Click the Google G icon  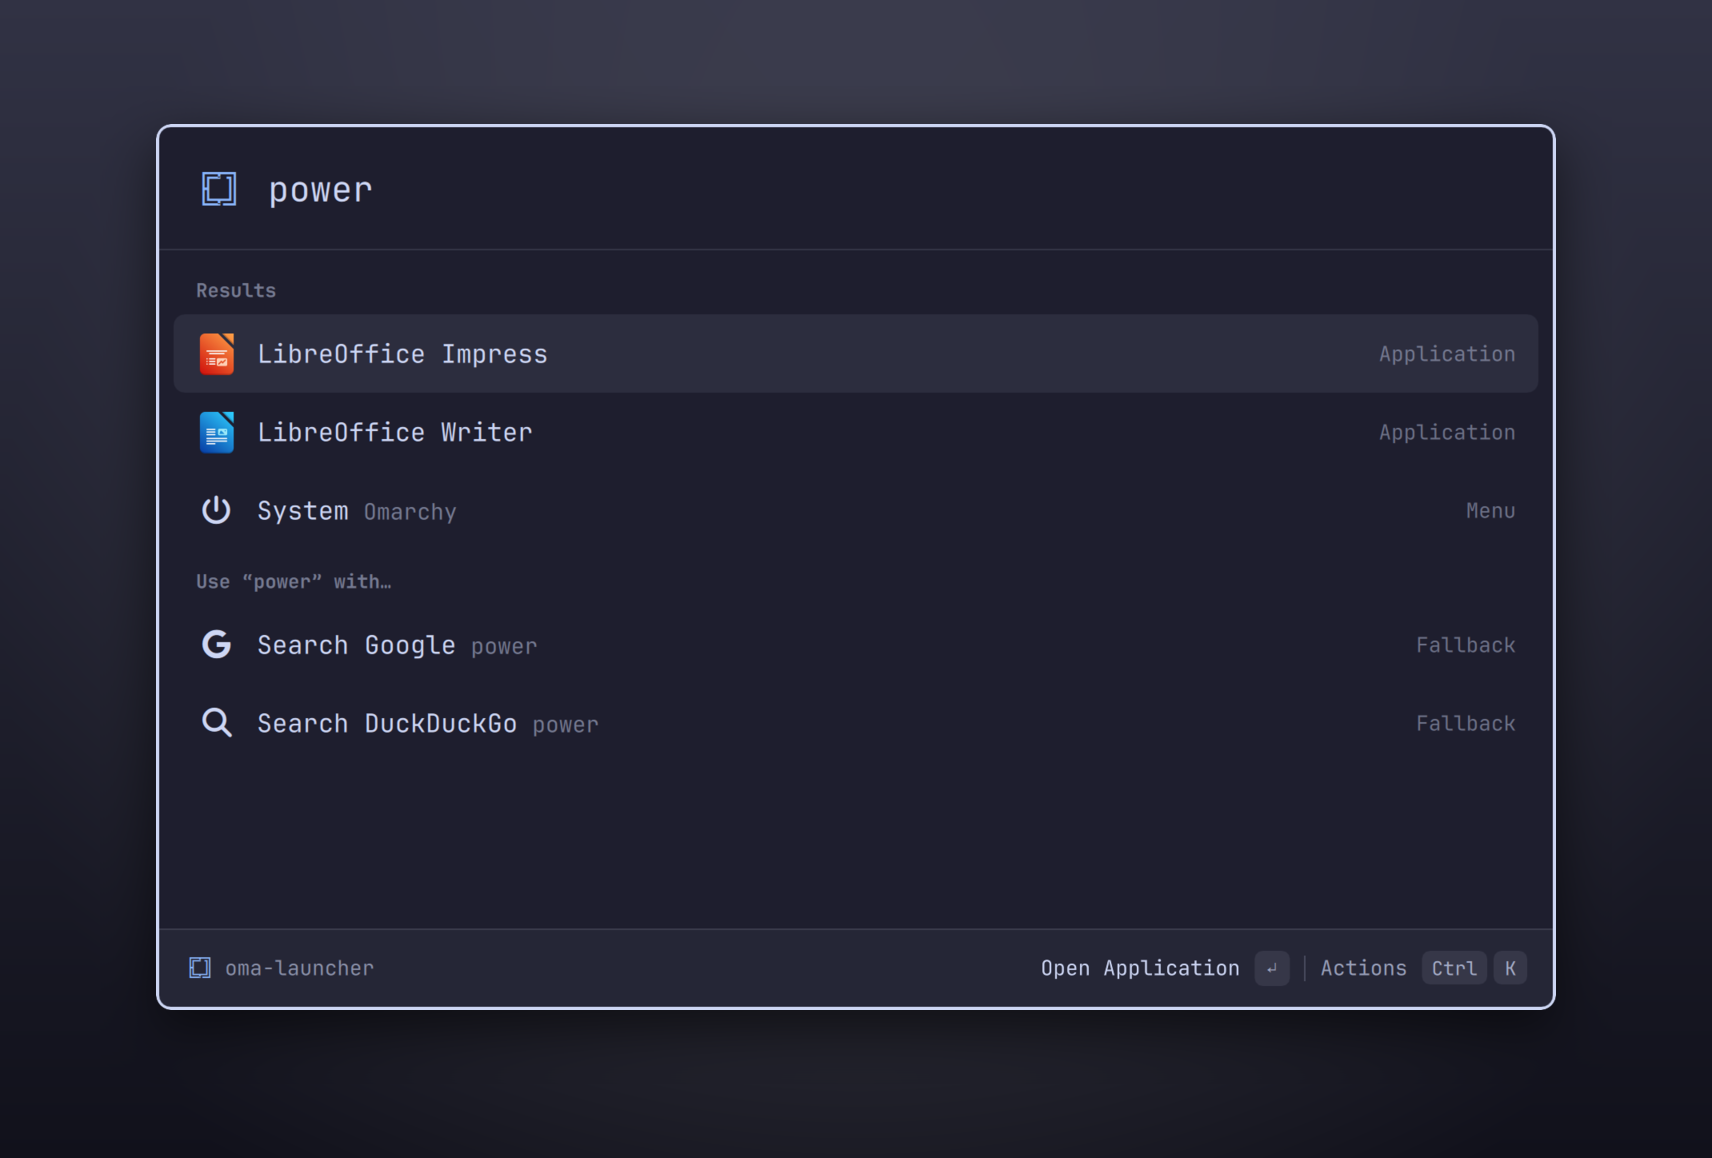[216, 644]
